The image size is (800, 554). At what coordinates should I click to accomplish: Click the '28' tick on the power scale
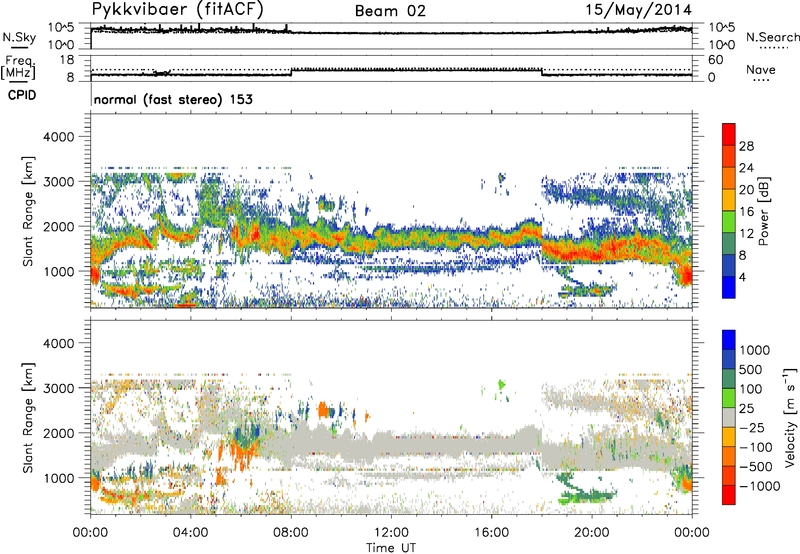[x=746, y=146]
